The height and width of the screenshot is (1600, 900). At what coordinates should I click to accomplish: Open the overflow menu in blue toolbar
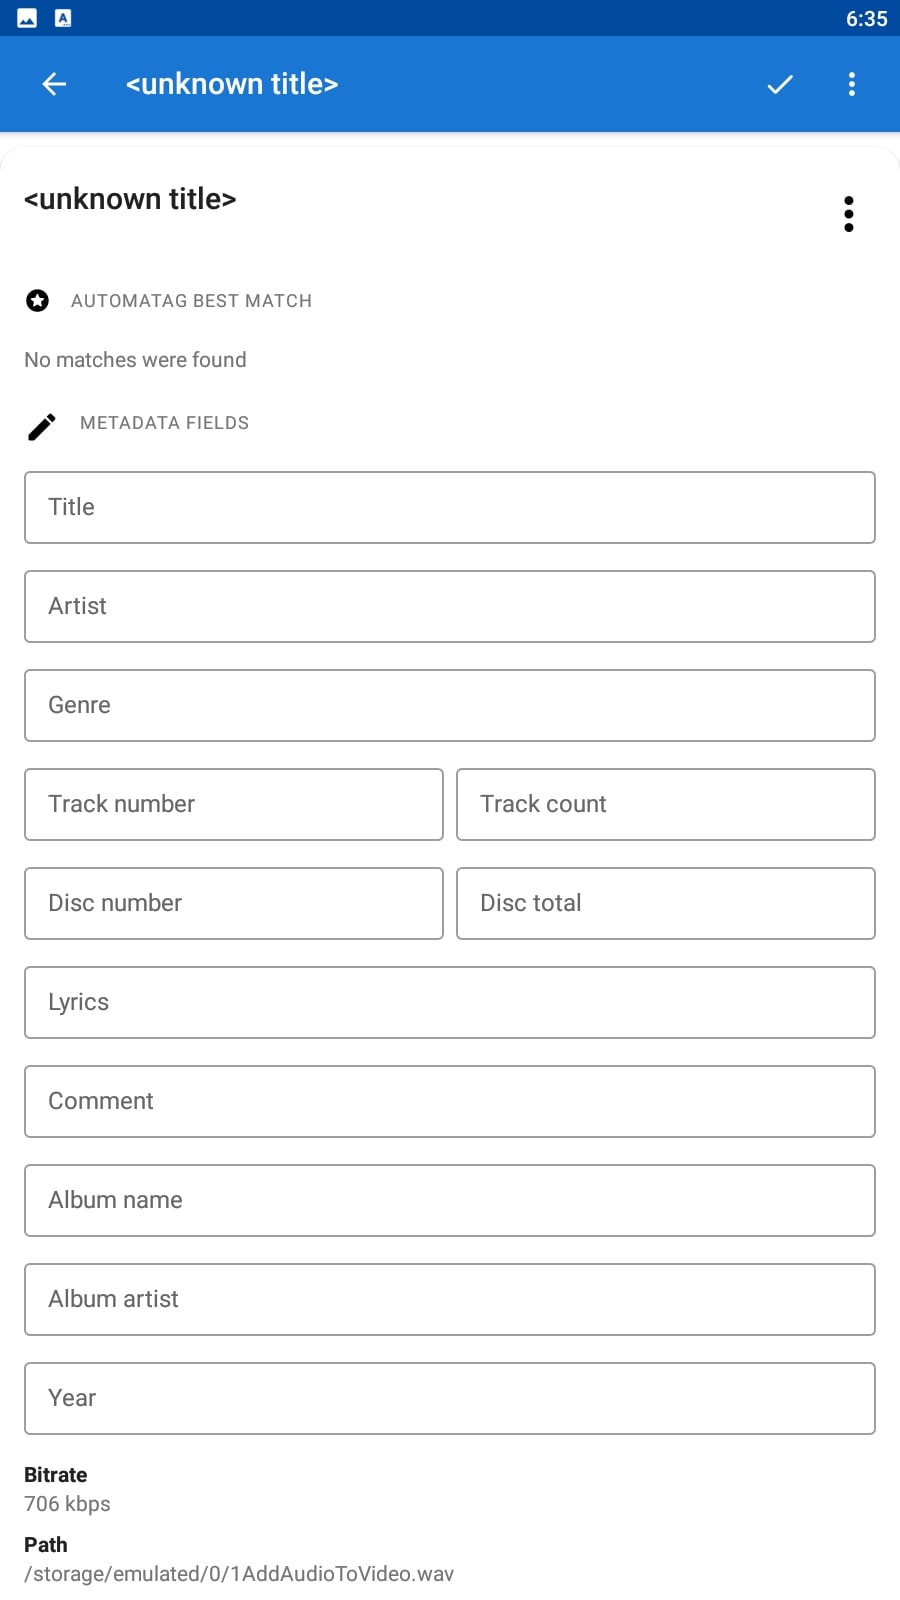852,84
